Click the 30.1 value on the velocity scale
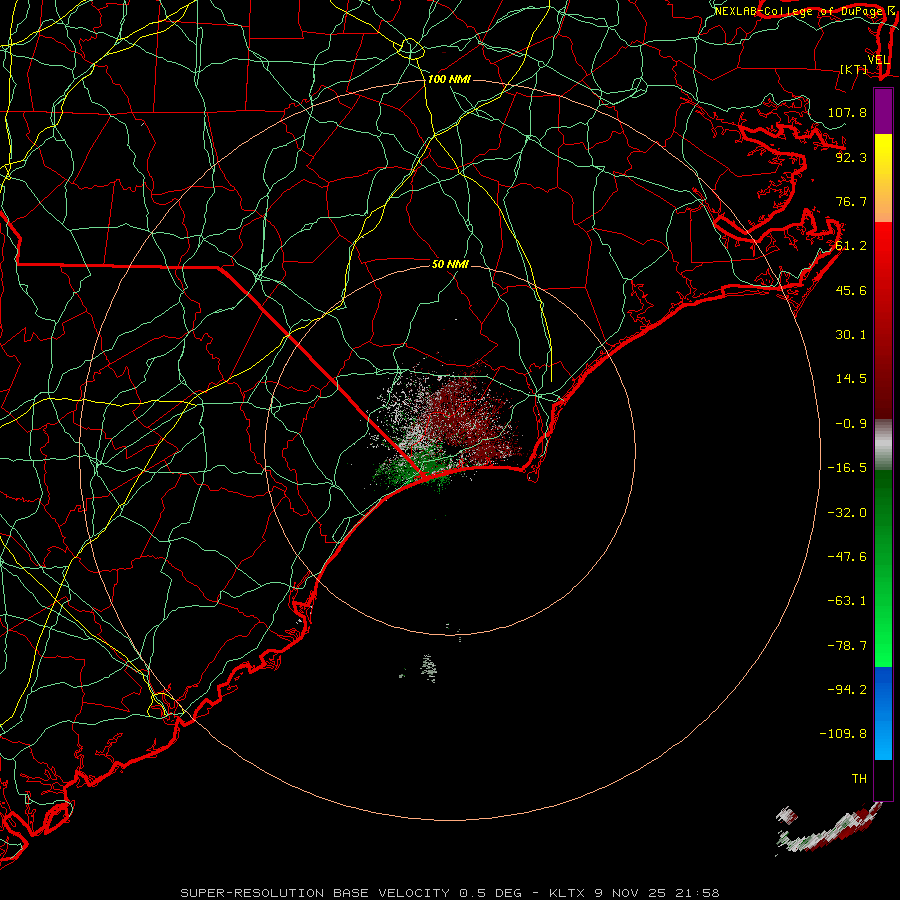Screen dimensions: 900x900 (x=851, y=335)
